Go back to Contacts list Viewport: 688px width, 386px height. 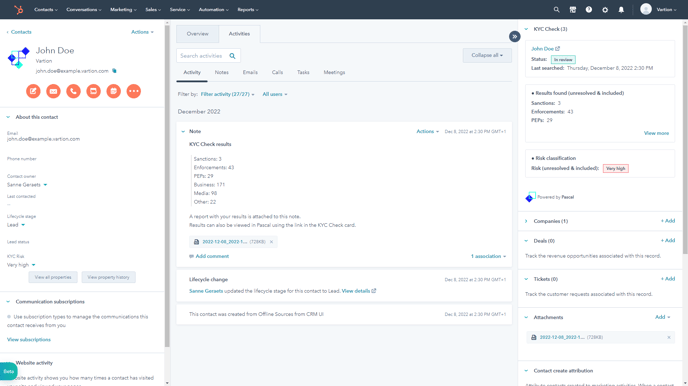(x=19, y=32)
